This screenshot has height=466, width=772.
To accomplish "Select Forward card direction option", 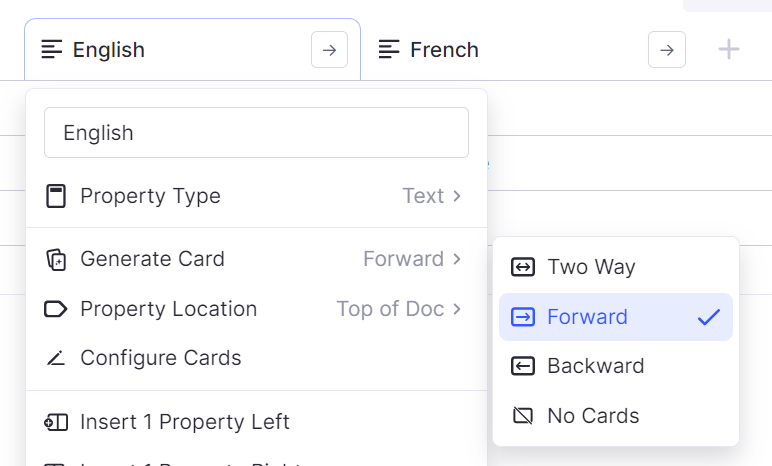I will (x=616, y=317).
